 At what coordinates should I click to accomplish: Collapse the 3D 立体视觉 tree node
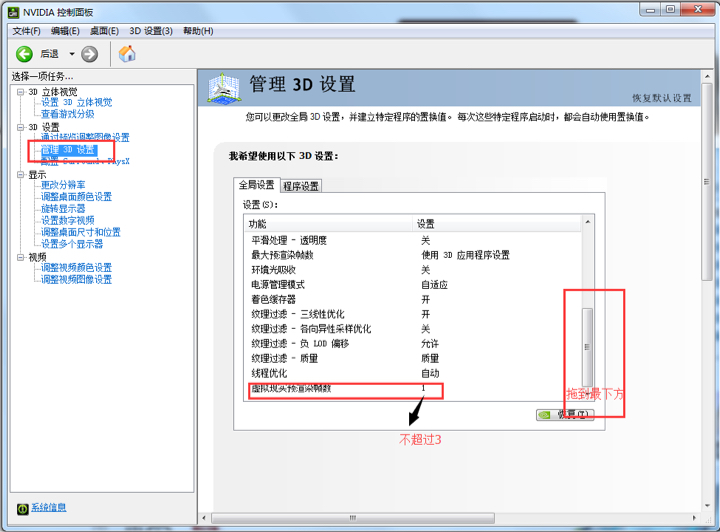[20, 92]
